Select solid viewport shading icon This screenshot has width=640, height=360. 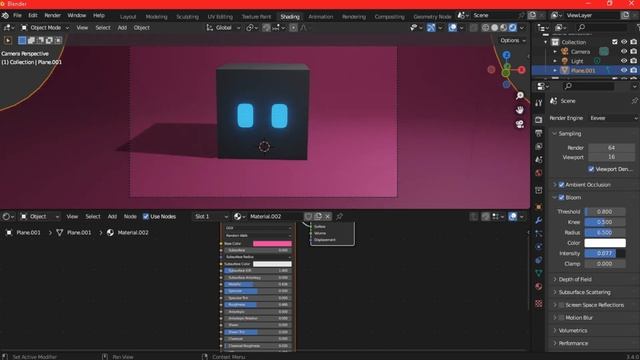click(x=494, y=28)
